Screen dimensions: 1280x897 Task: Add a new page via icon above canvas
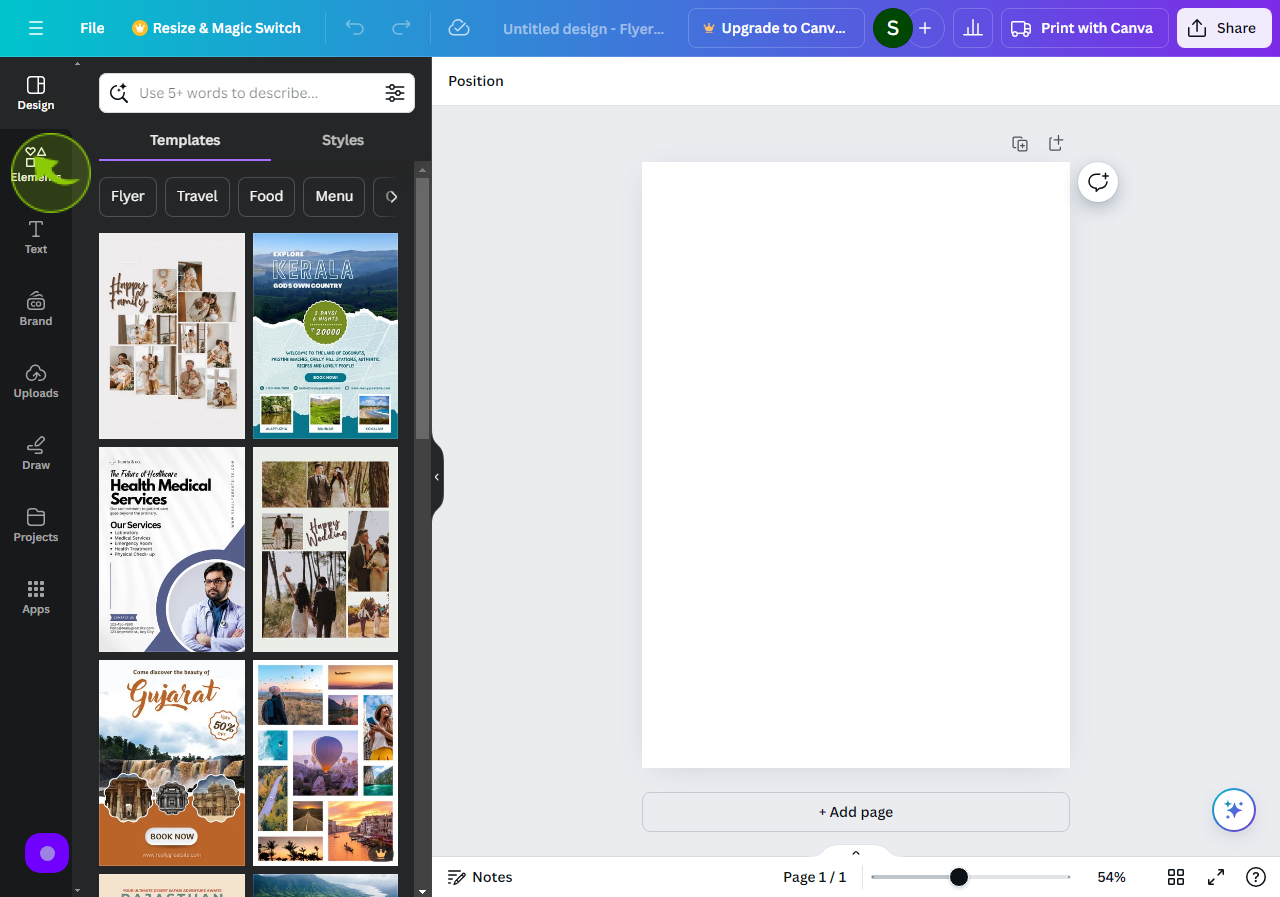(1056, 144)
